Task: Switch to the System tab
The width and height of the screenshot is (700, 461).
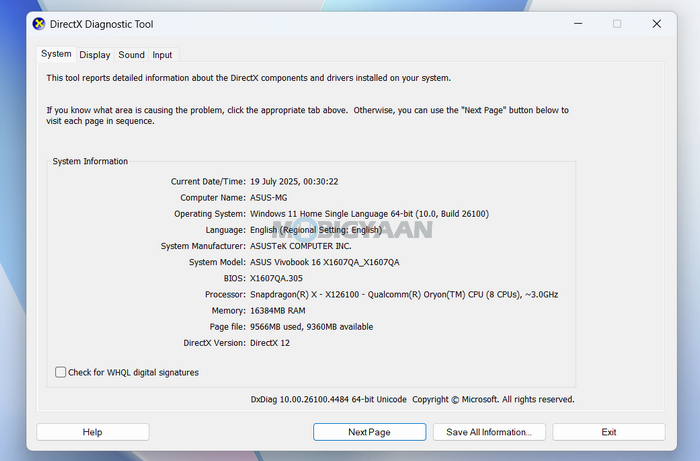Action: [x=56, y=54]
